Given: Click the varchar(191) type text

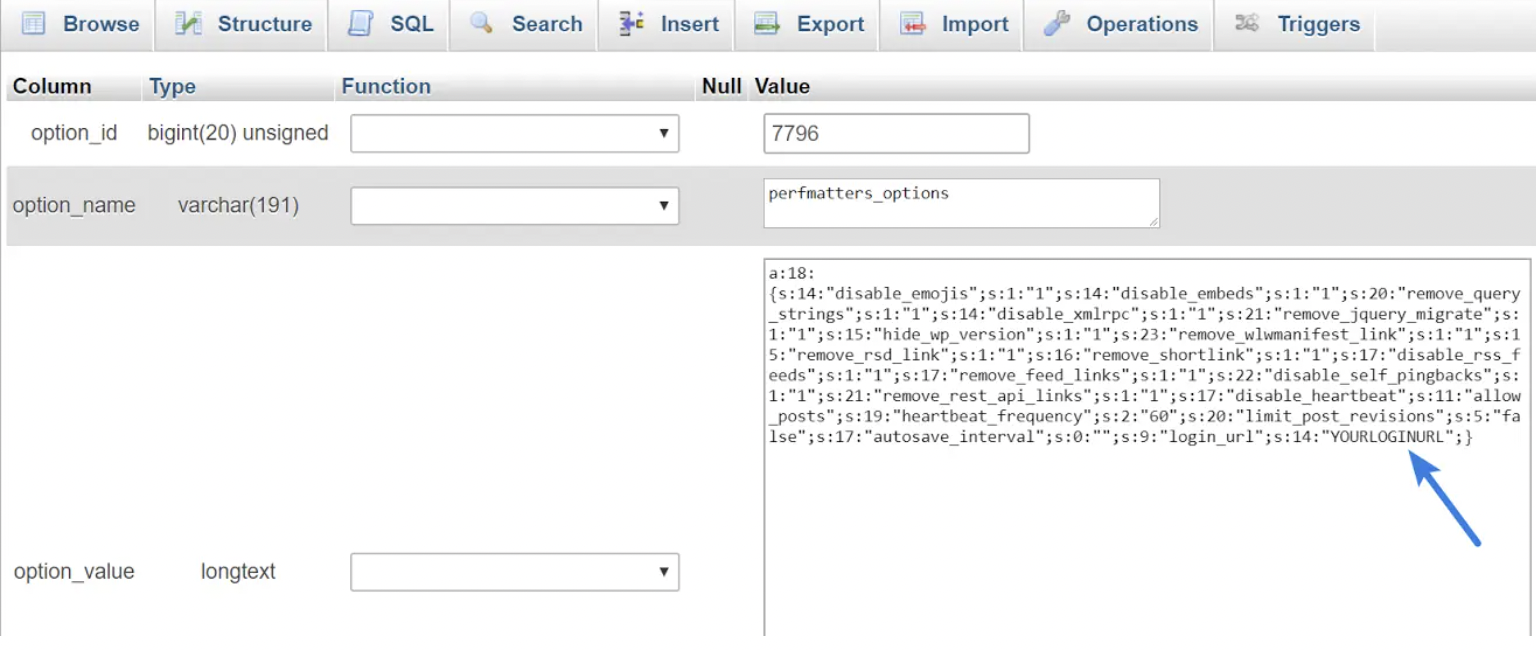Looking at the screenshot, I should click(x=238, y=206).
